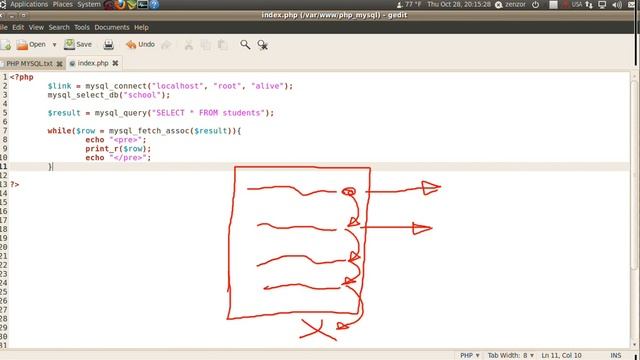This screenshot has height=360, width=640.
Task: Click on the print_r($row) line
Action: (x=118, y=149)
